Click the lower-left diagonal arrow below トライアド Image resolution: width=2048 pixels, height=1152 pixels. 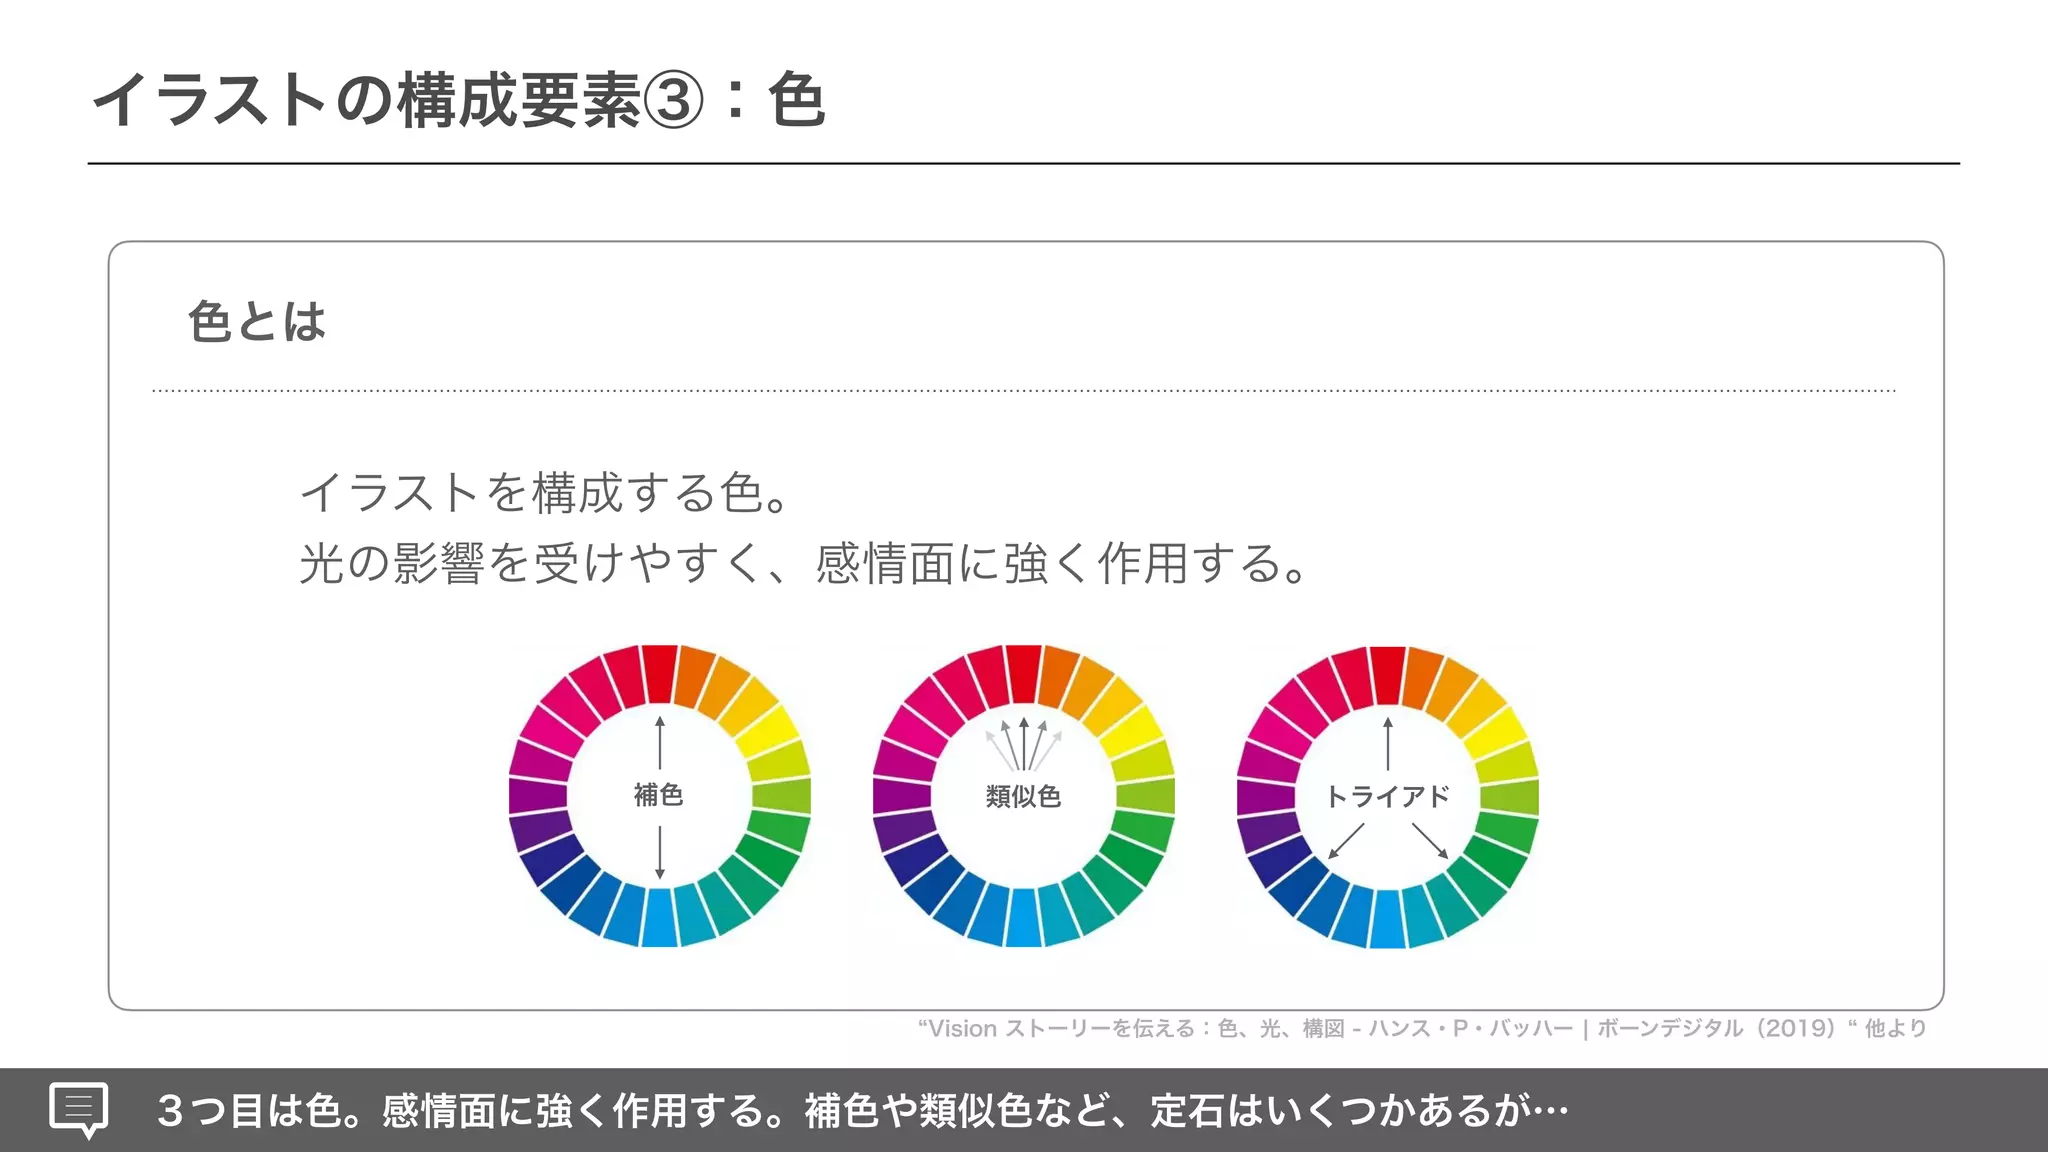pos(1346,840)
